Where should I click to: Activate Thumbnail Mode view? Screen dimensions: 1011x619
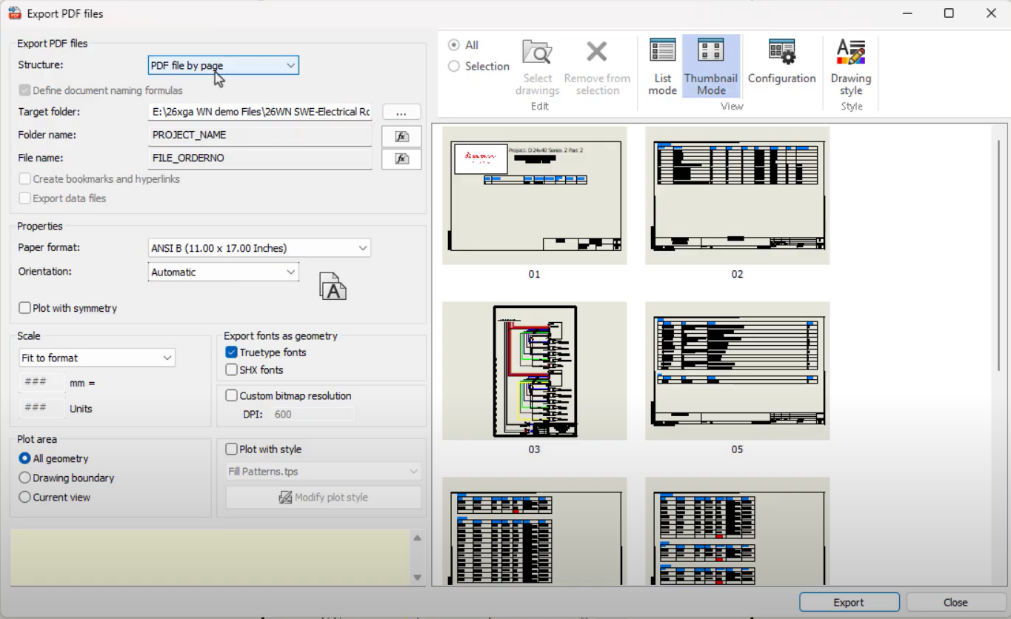tap(711, 66)
